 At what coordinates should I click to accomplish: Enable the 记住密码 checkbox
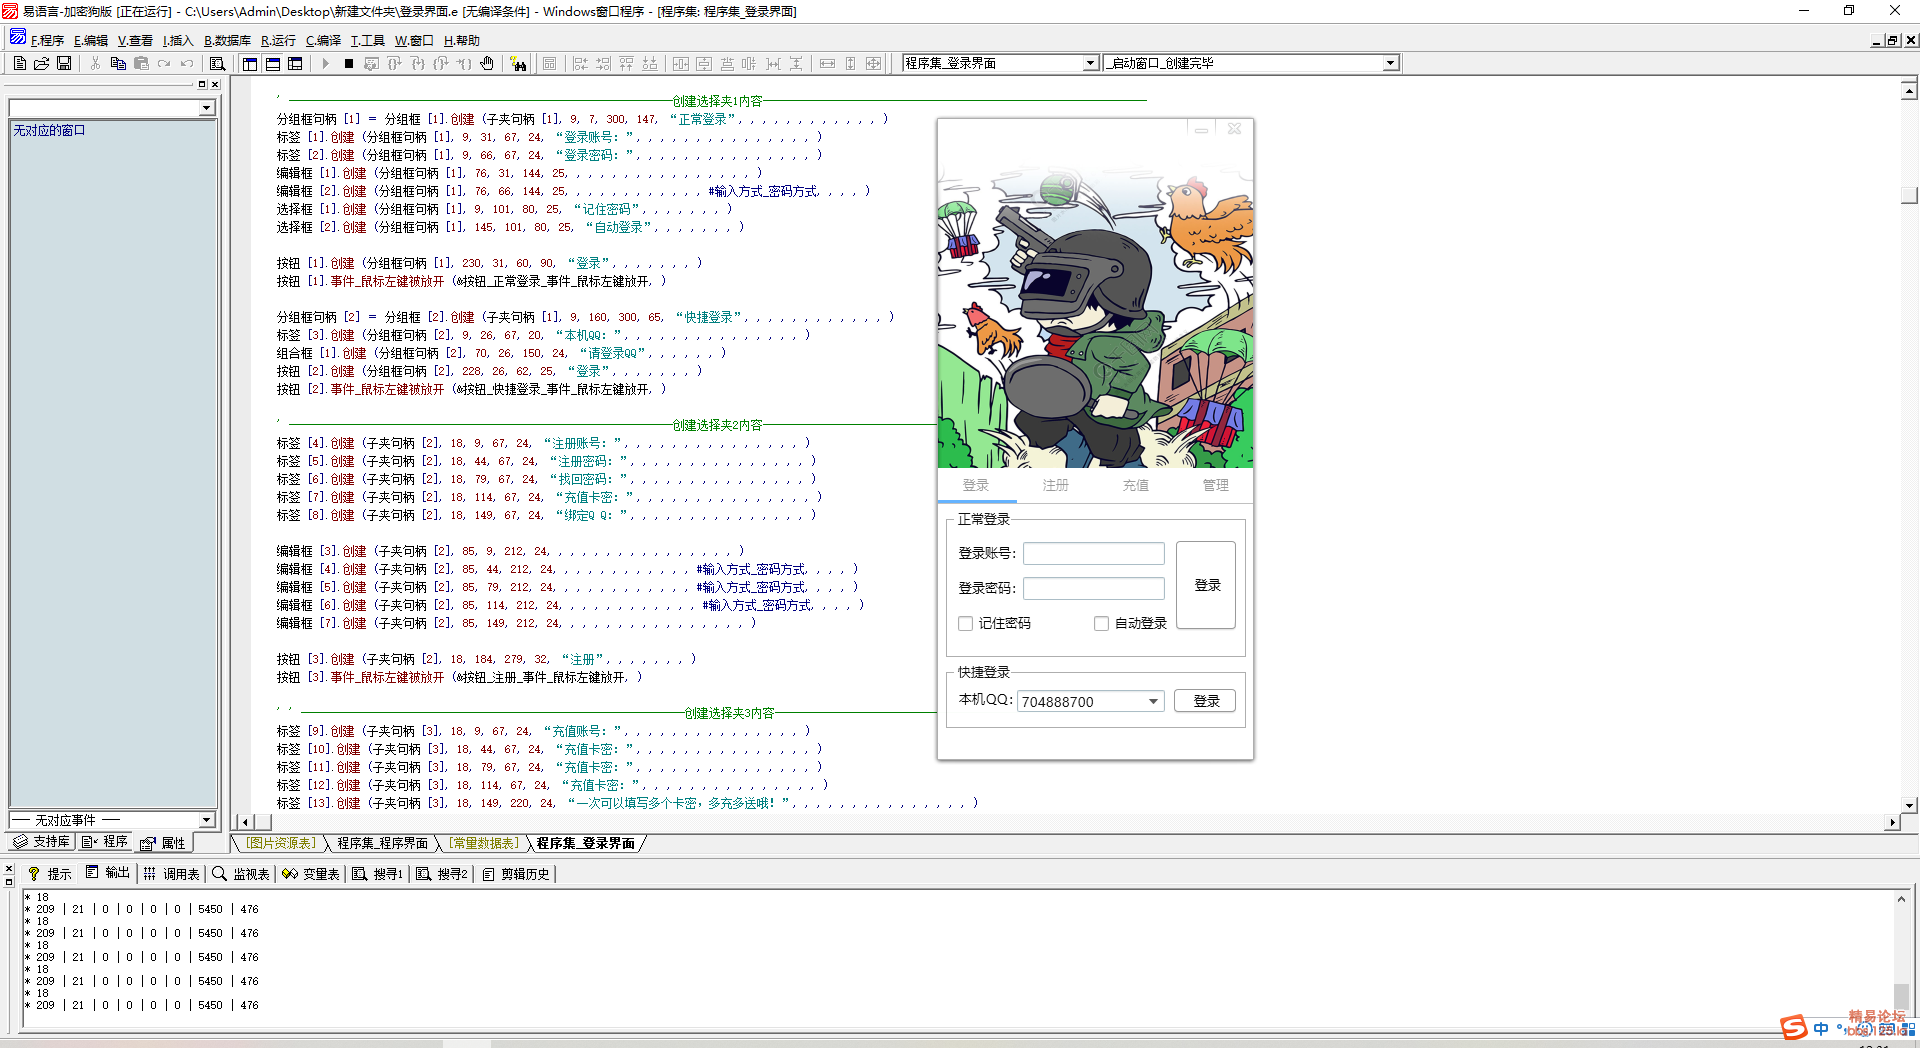(x=966, y=623)
